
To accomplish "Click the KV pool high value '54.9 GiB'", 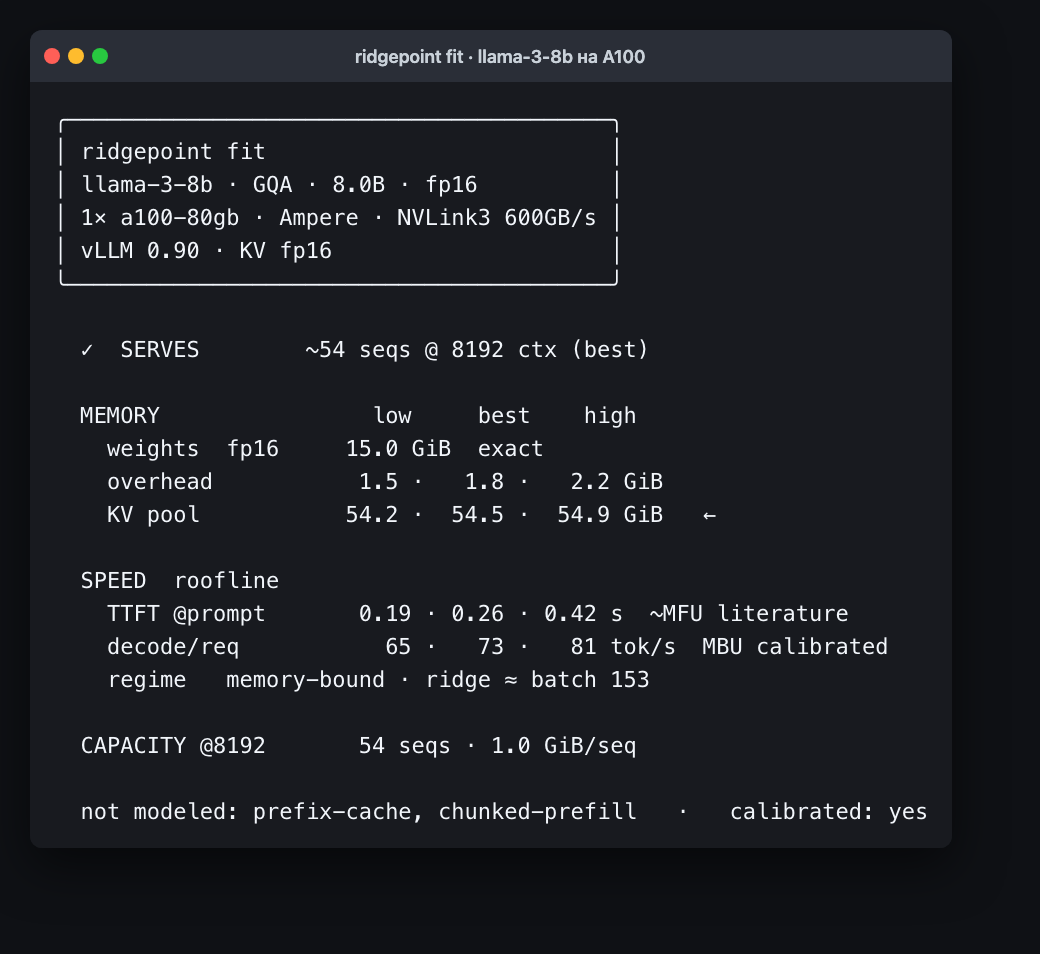I will click(610, 515).
